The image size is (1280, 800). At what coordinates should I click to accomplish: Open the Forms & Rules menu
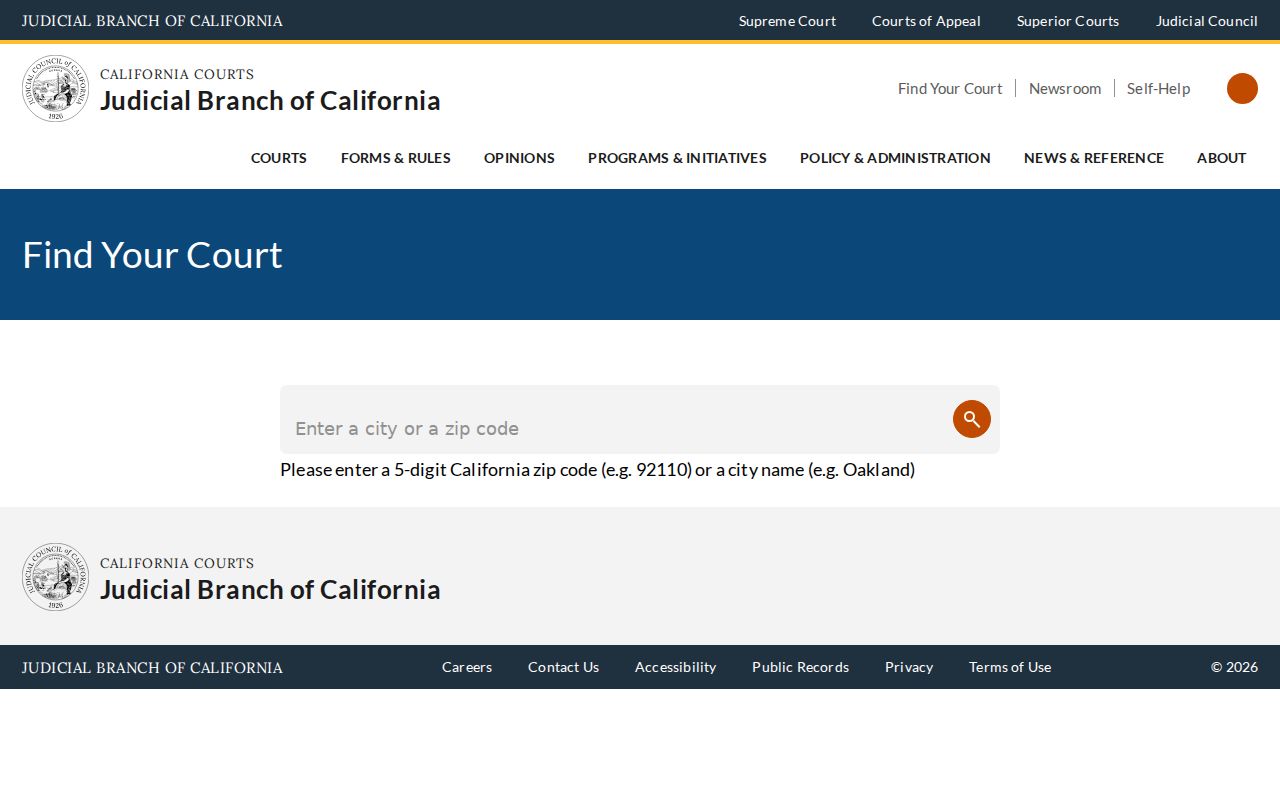[396, 158]
